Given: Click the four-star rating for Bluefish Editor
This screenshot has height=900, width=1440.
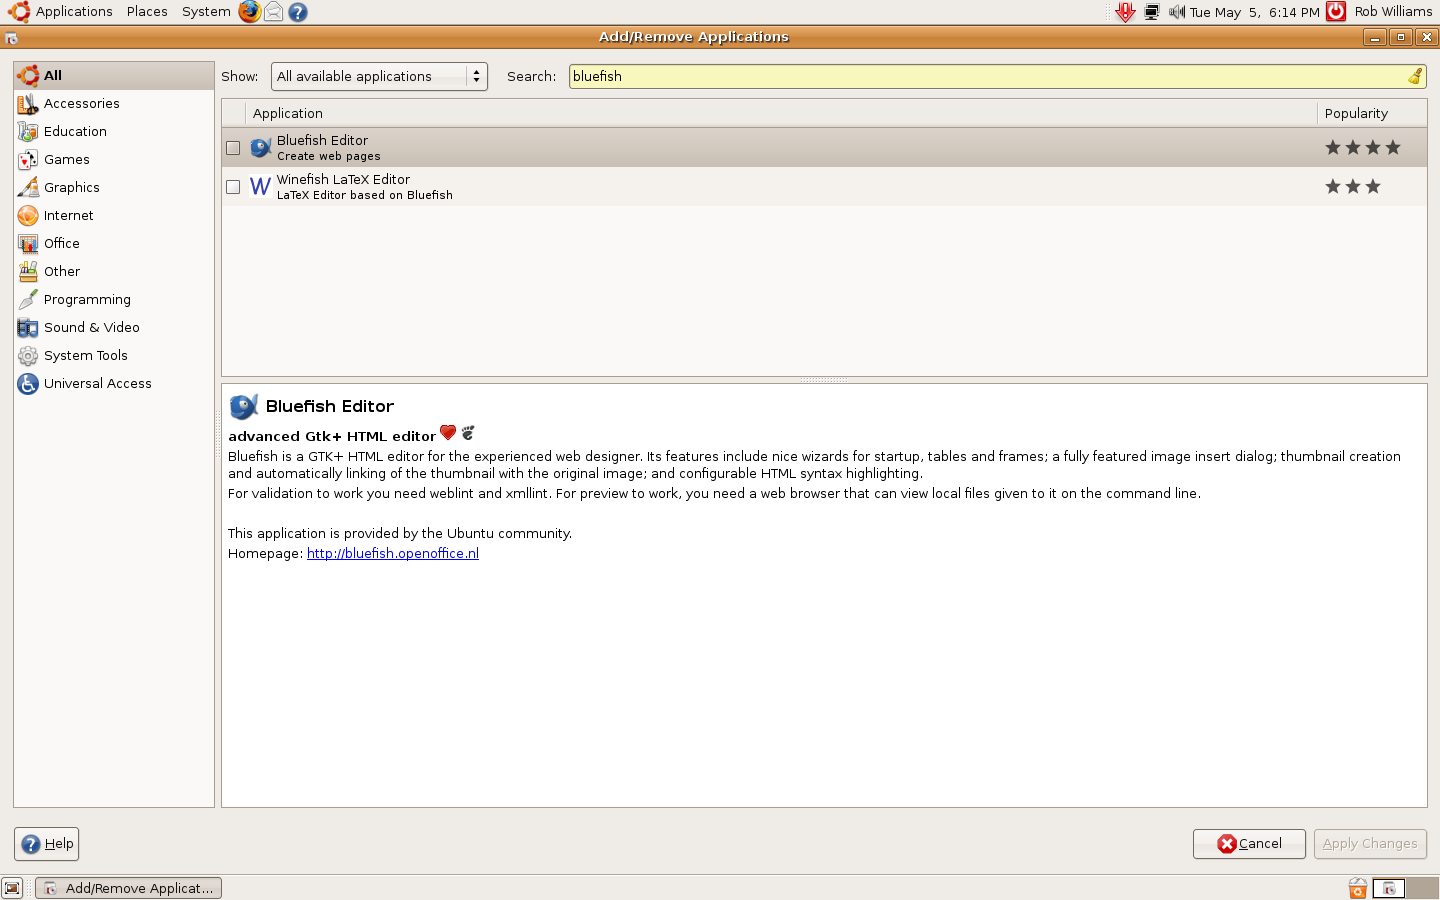Looking at the screenshot, I should pos(1363,148).
